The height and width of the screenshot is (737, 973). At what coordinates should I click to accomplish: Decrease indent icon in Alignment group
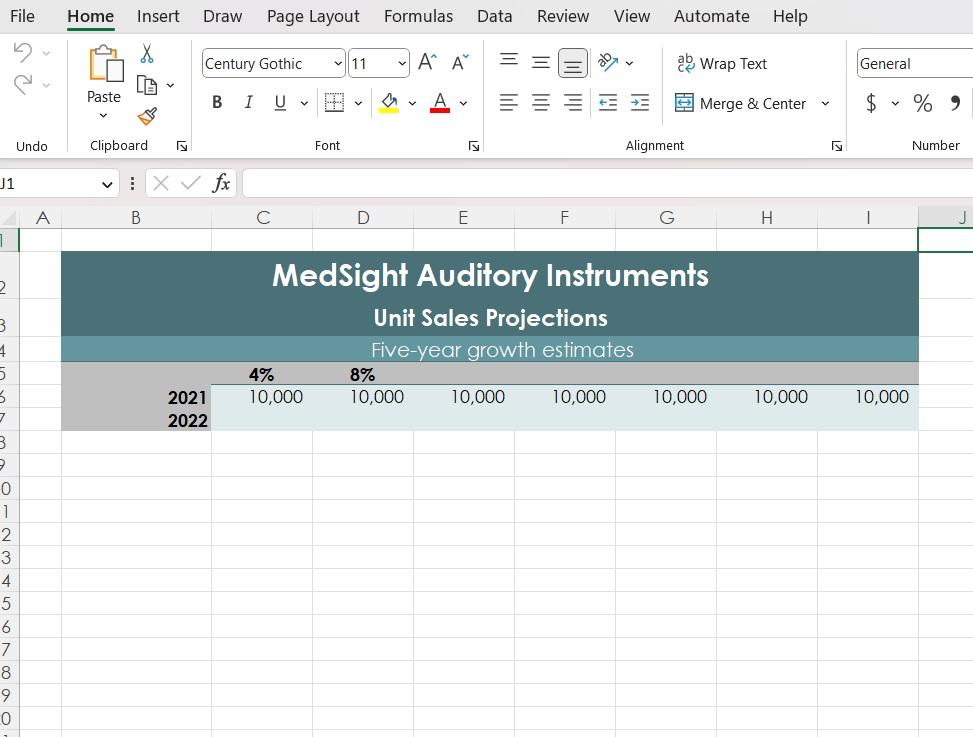[608, 102]
